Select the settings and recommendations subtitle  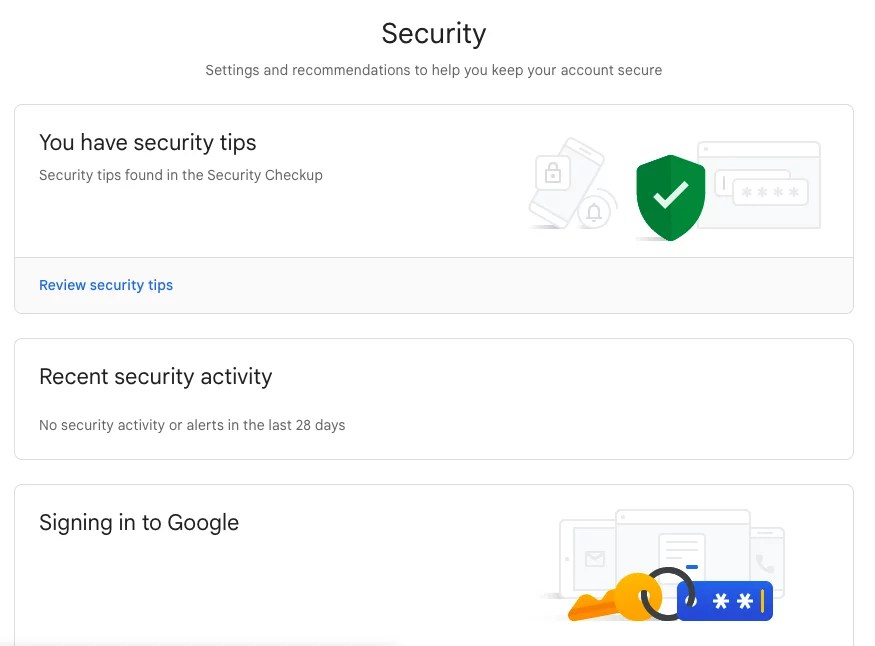[x=433, y=70]
